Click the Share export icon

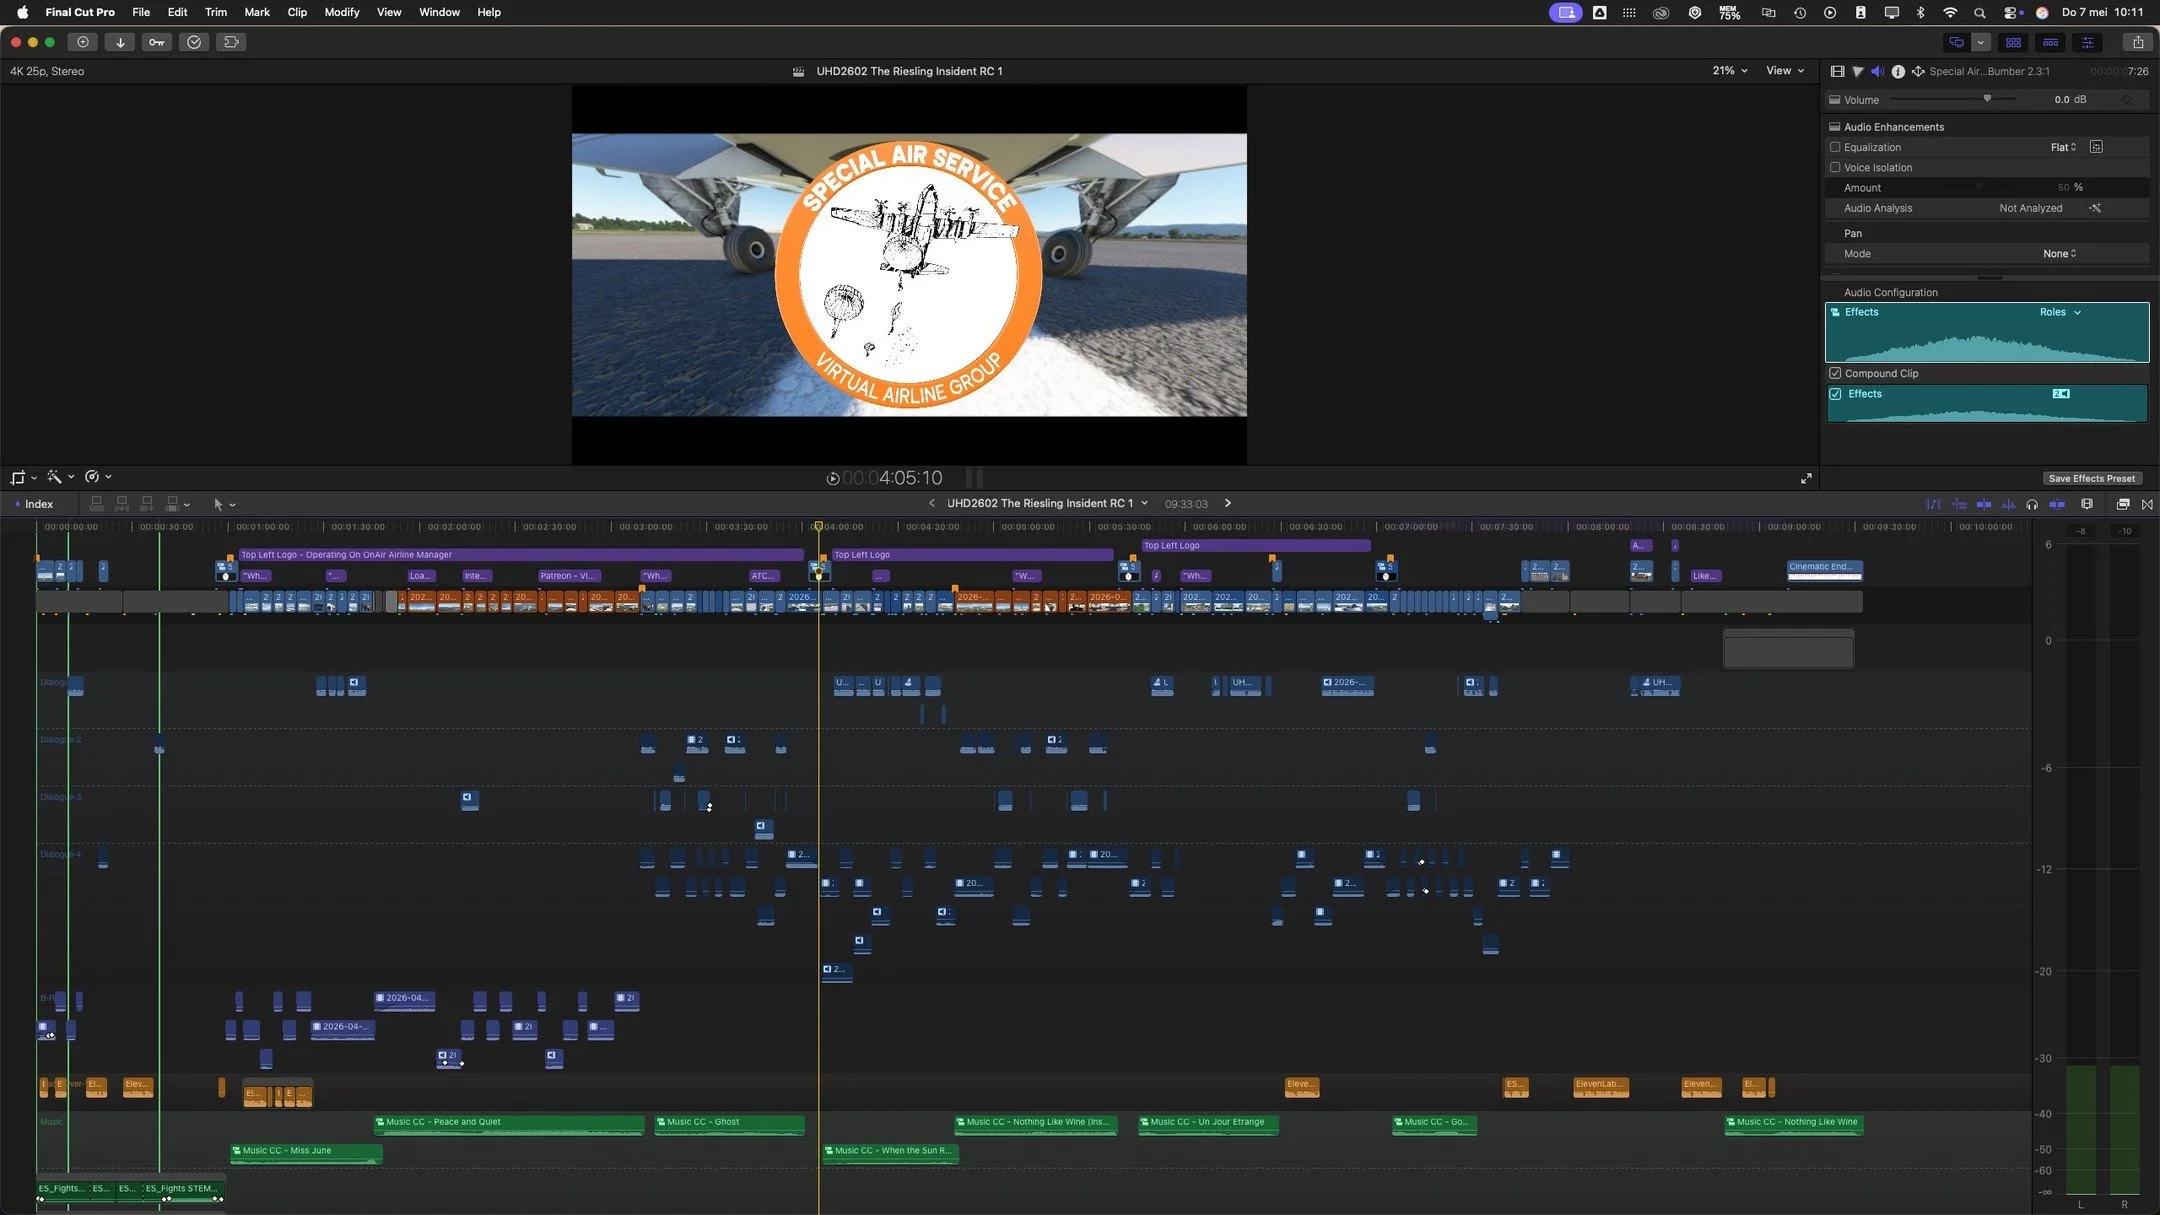(x=2137, y=42)
